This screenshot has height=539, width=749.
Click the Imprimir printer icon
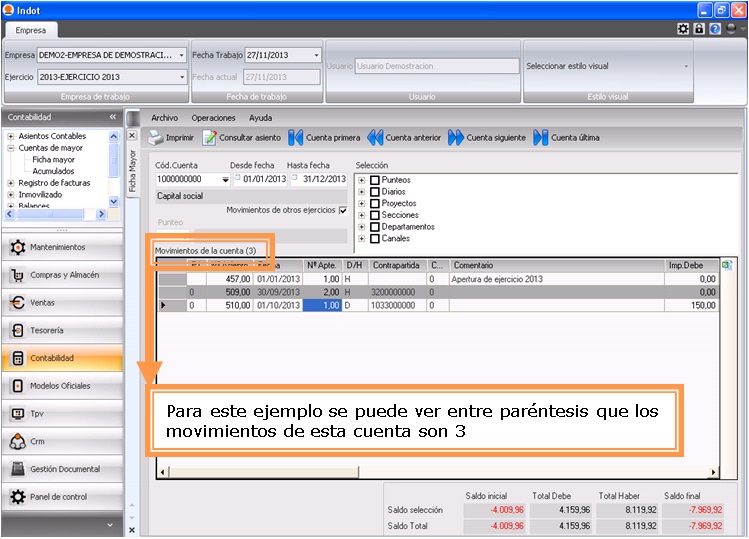tap(155, 138)
